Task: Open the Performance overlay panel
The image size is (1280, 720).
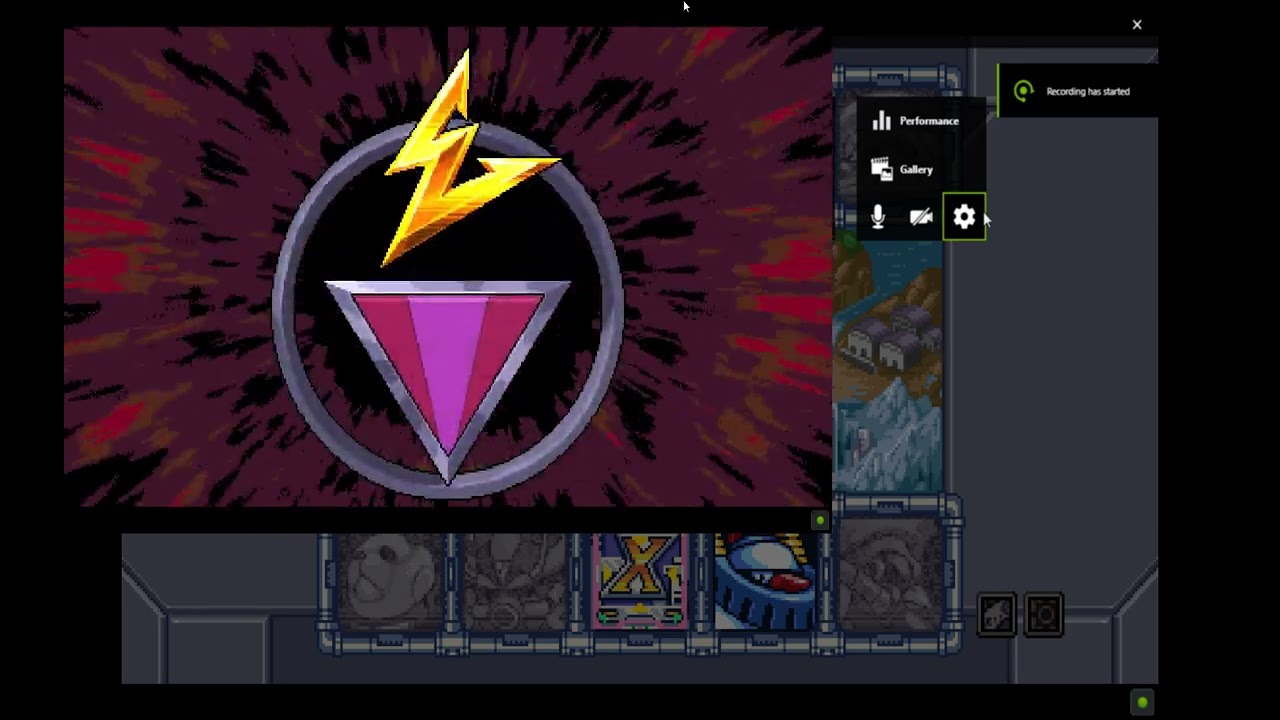Action: click(916, 121)
